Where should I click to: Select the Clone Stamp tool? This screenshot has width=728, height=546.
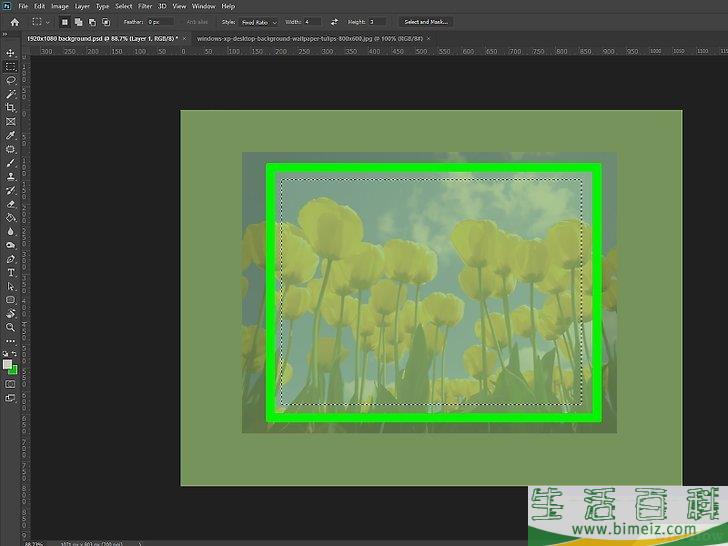(11, 177)
